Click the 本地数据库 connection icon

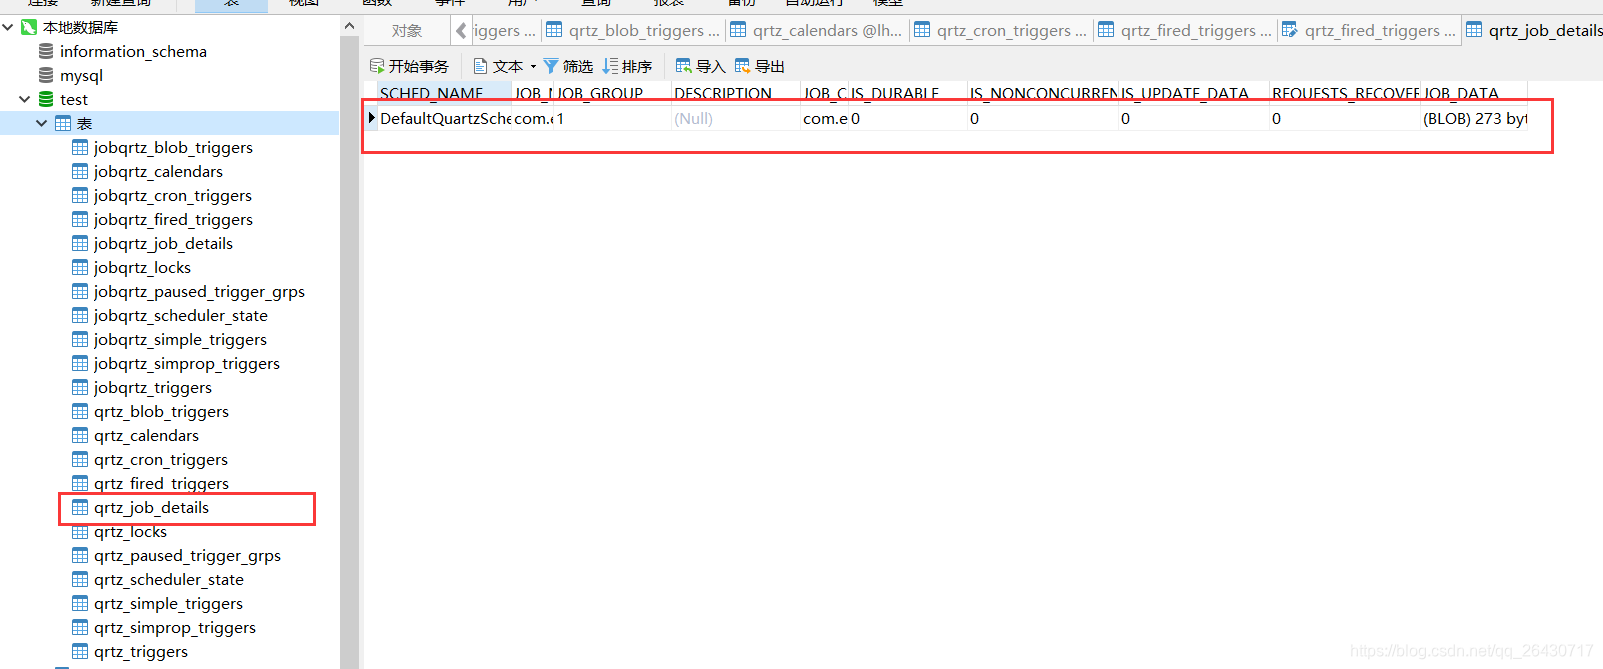coord(29,27)
